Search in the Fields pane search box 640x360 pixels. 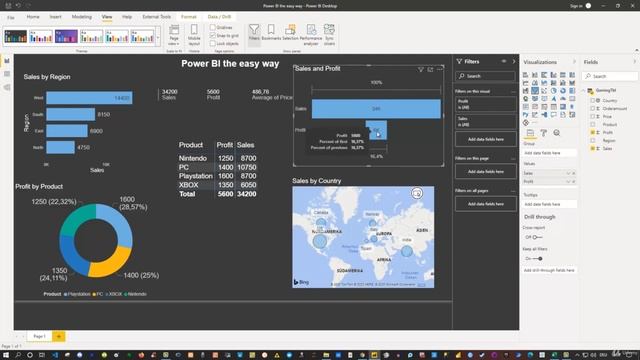(610, 76)
